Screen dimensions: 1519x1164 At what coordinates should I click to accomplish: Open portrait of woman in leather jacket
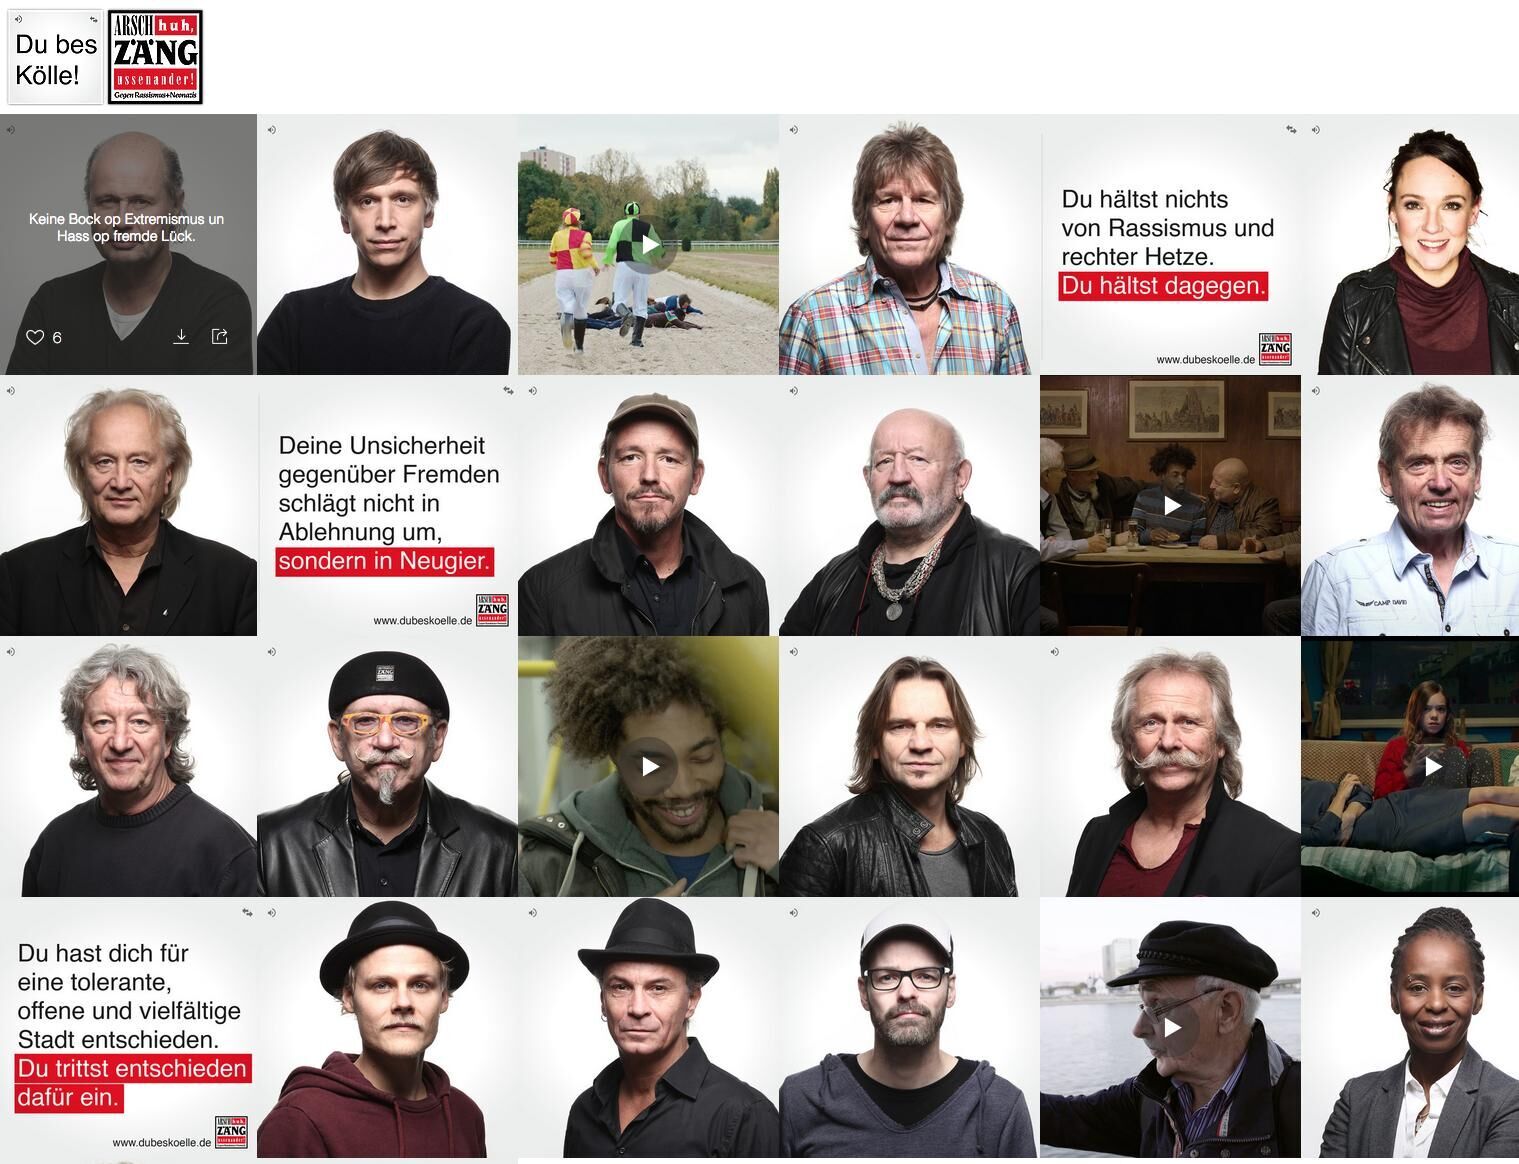(1410, 244)
